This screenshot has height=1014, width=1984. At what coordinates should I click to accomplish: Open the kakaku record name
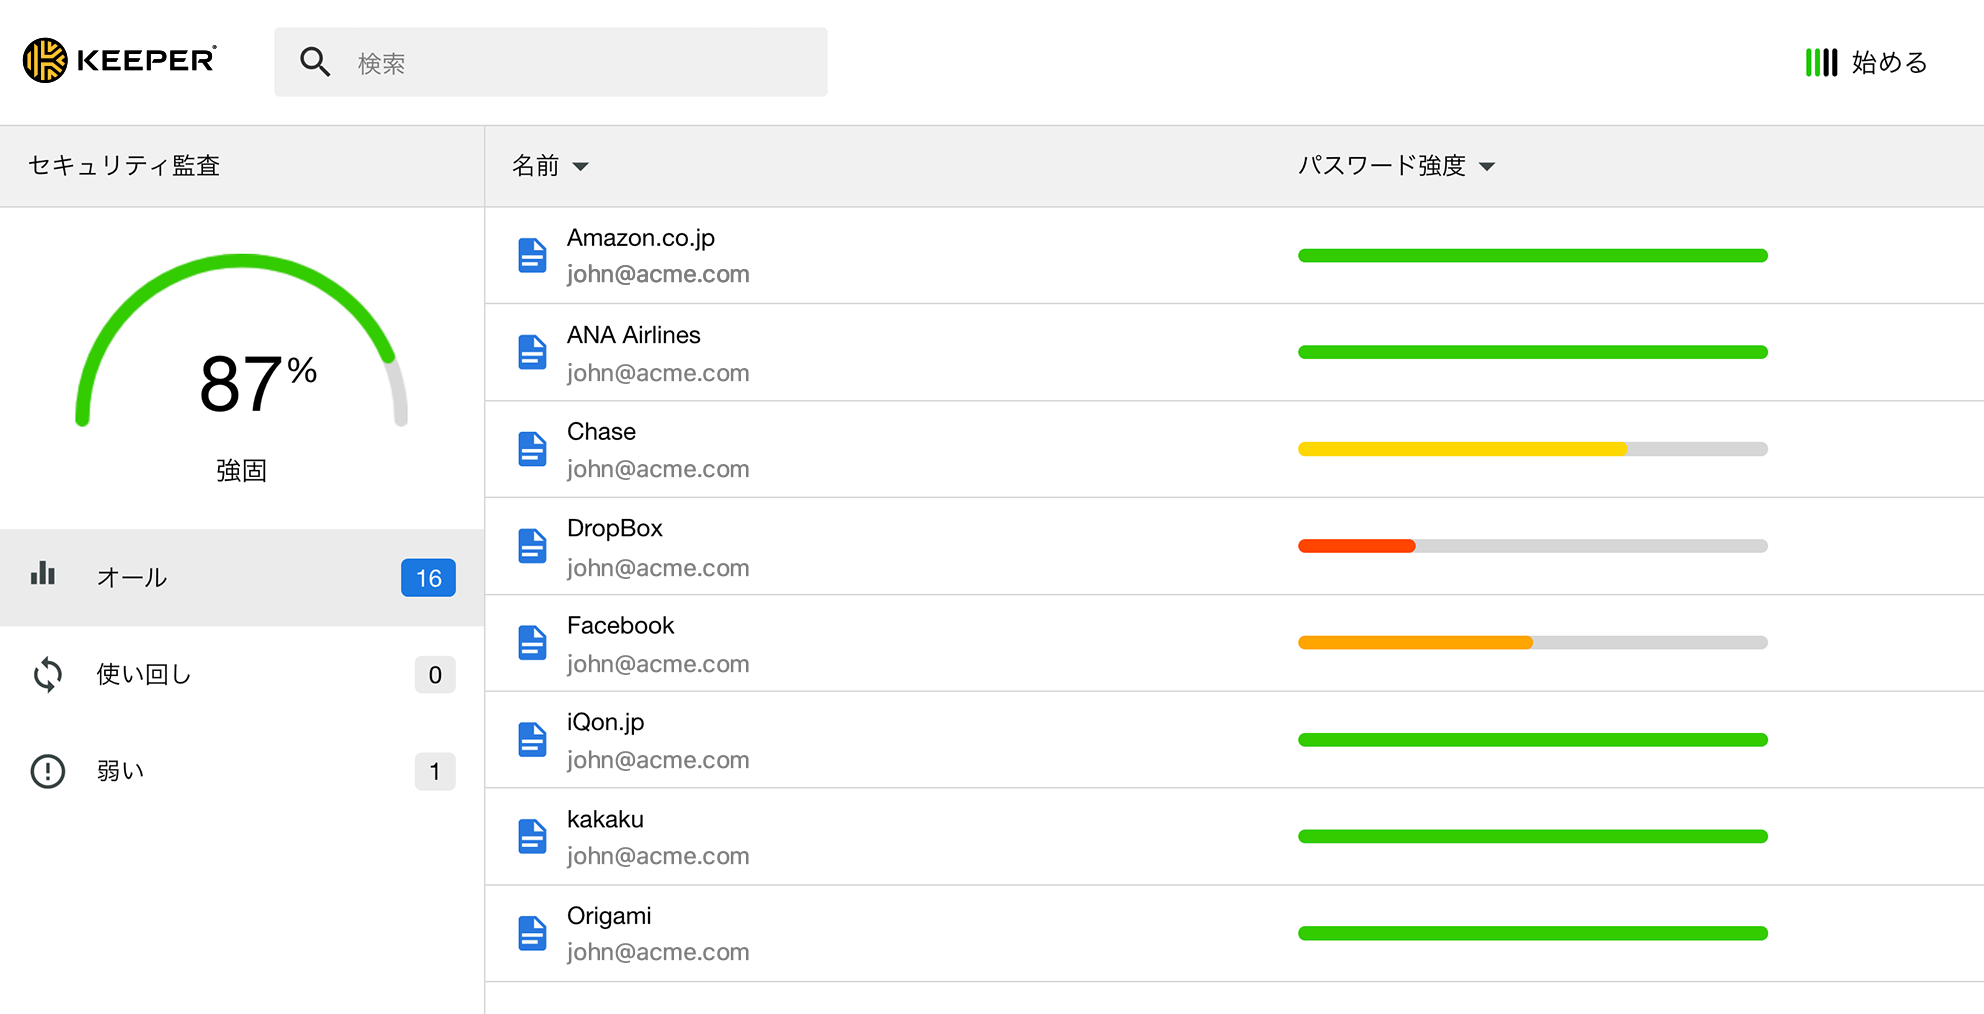tap(605, 819)
